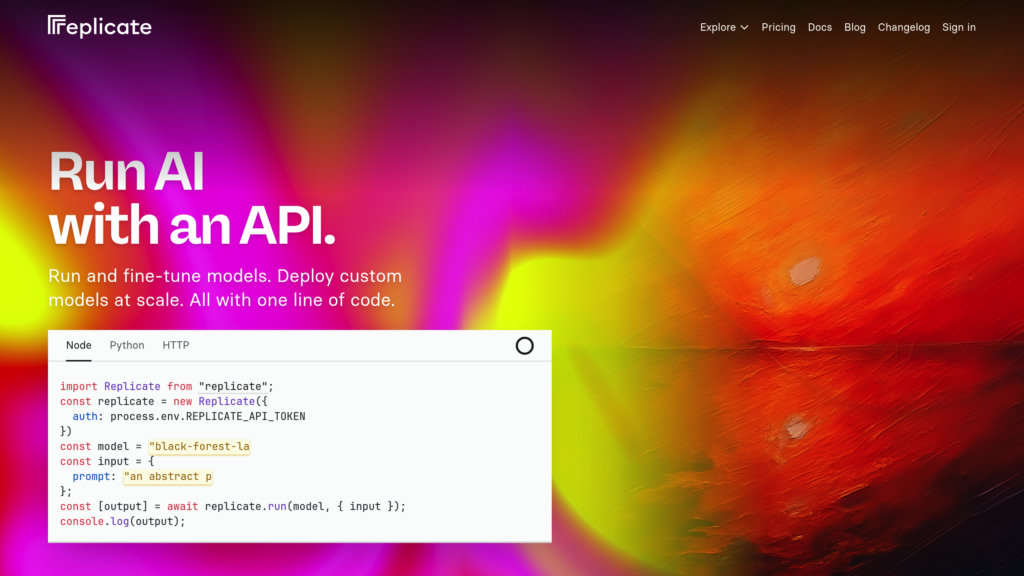This screenshot has width=1024, height=576.
Task: Click the replicate.run code line
Action: [x=232, y=506]
